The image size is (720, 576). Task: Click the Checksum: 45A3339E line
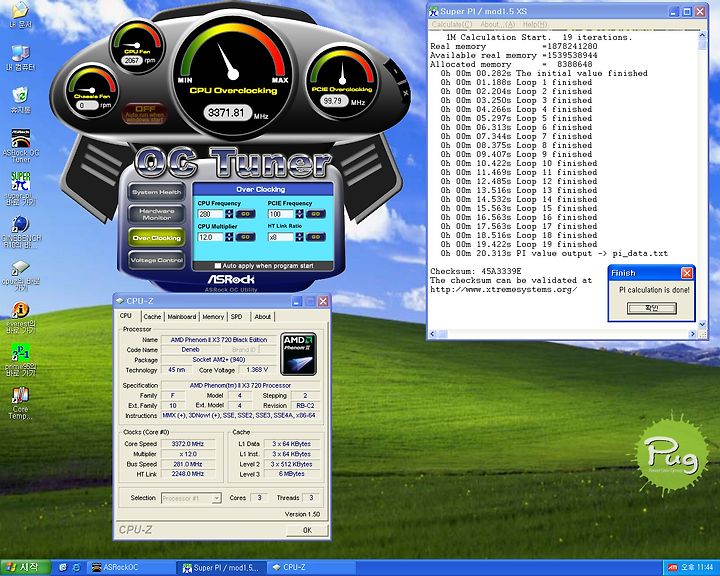[x=476, y=271]
